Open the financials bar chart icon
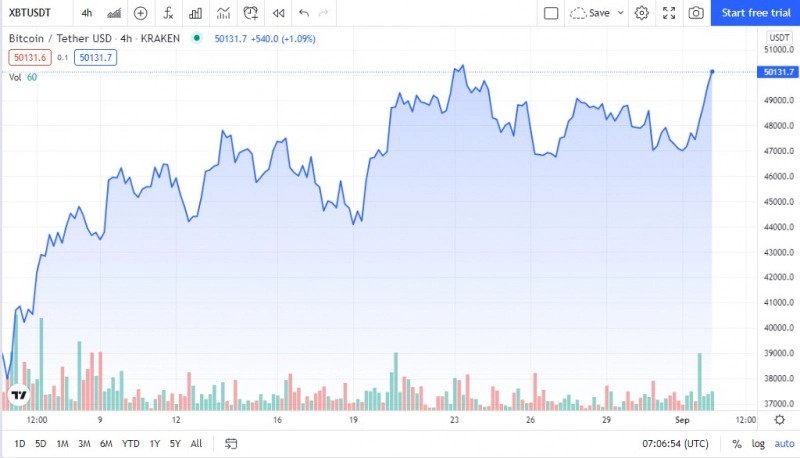The height and width of the screenshot is (458, 800). 195,13
